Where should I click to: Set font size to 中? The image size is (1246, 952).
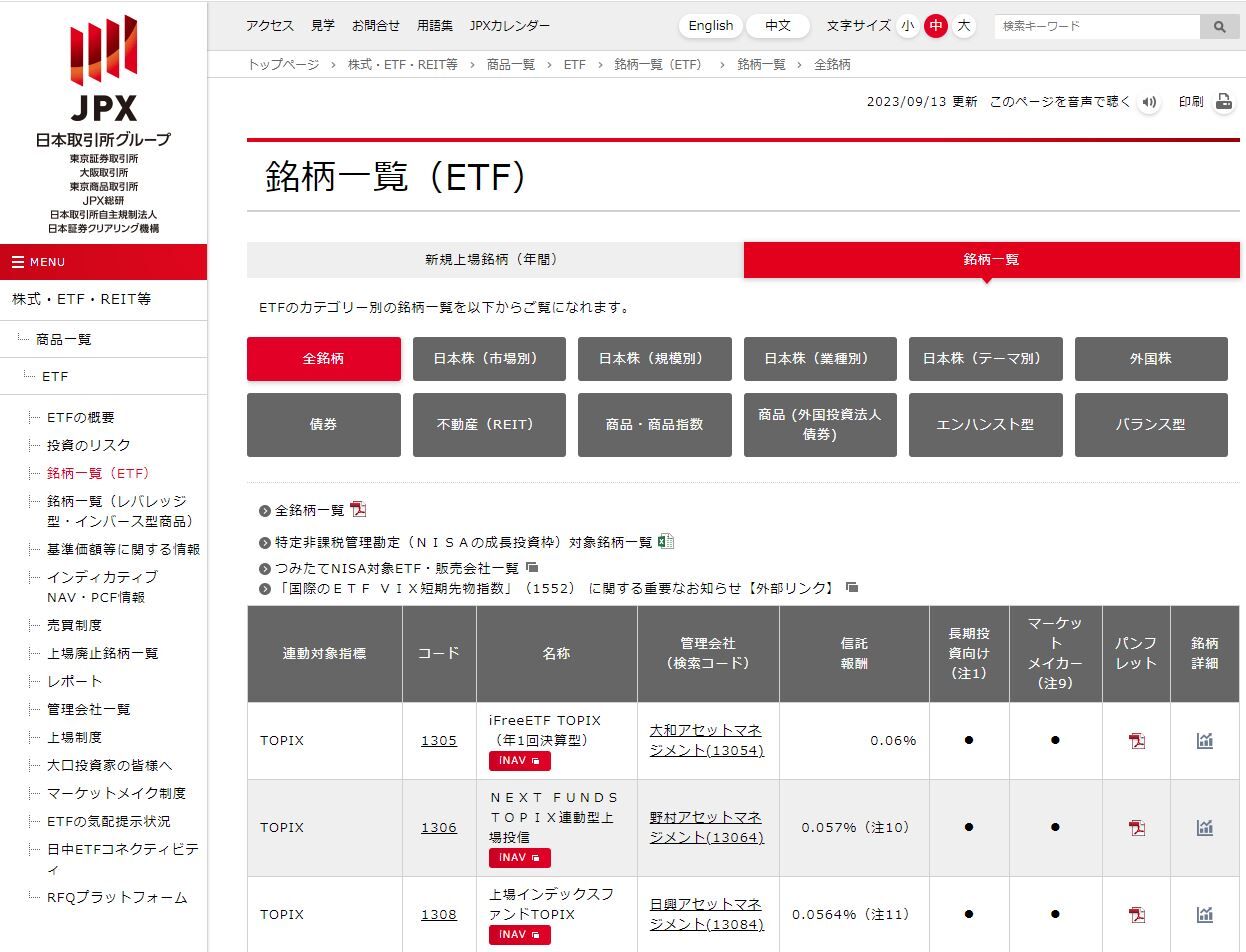coord(936,26)
